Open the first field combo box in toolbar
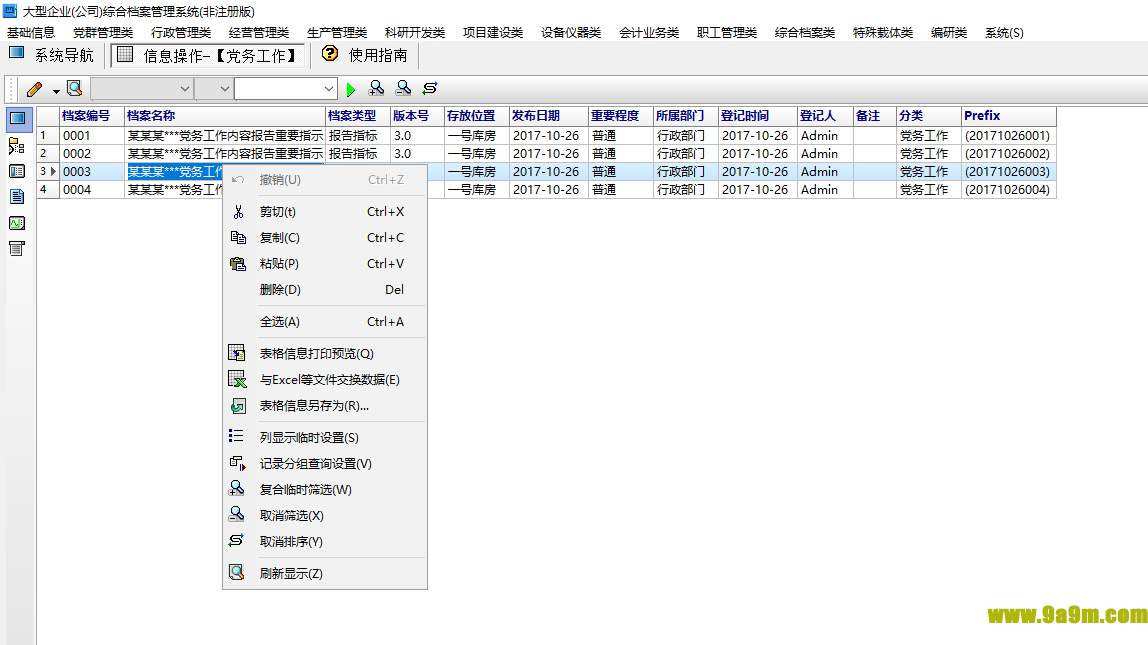This screenshot has height=645, width=1148. pyautogui.click(x=141, y=89)
